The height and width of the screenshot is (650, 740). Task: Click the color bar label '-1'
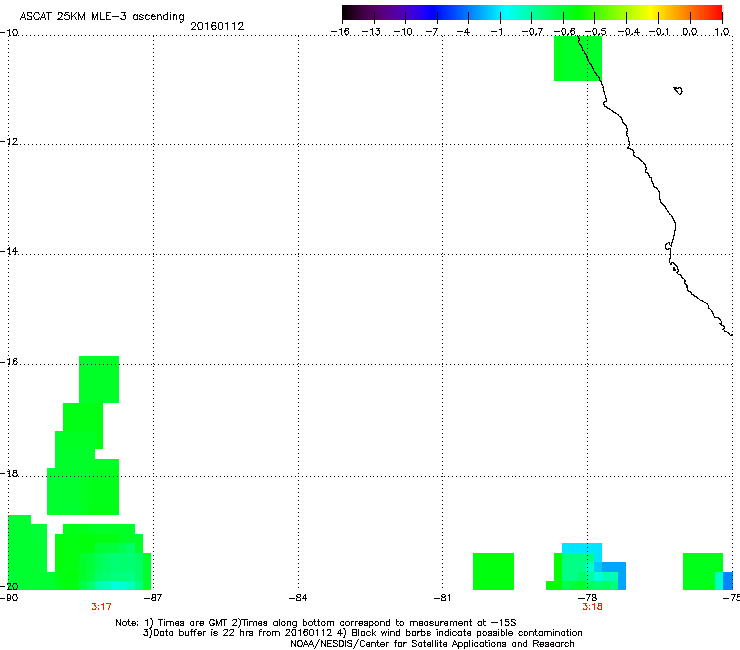coord(496,32)
